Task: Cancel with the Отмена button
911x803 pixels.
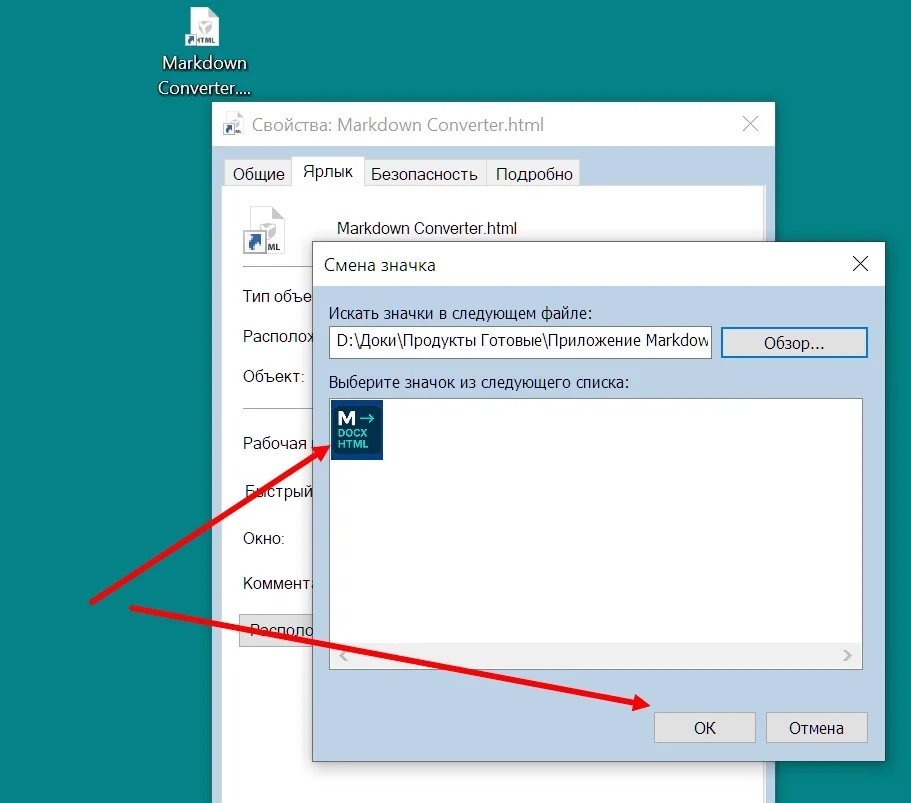Action: point(816,728)
